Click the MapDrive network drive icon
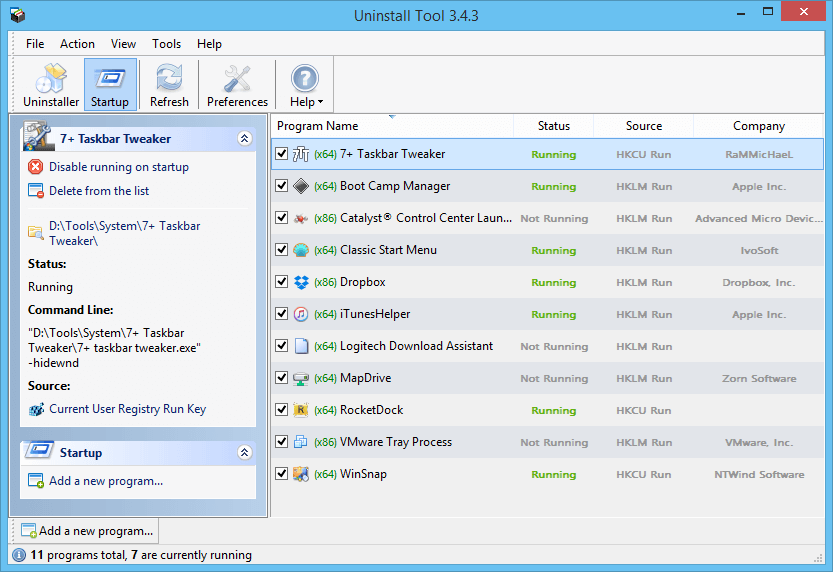This screenshot has width=833, height=572. 301,378
